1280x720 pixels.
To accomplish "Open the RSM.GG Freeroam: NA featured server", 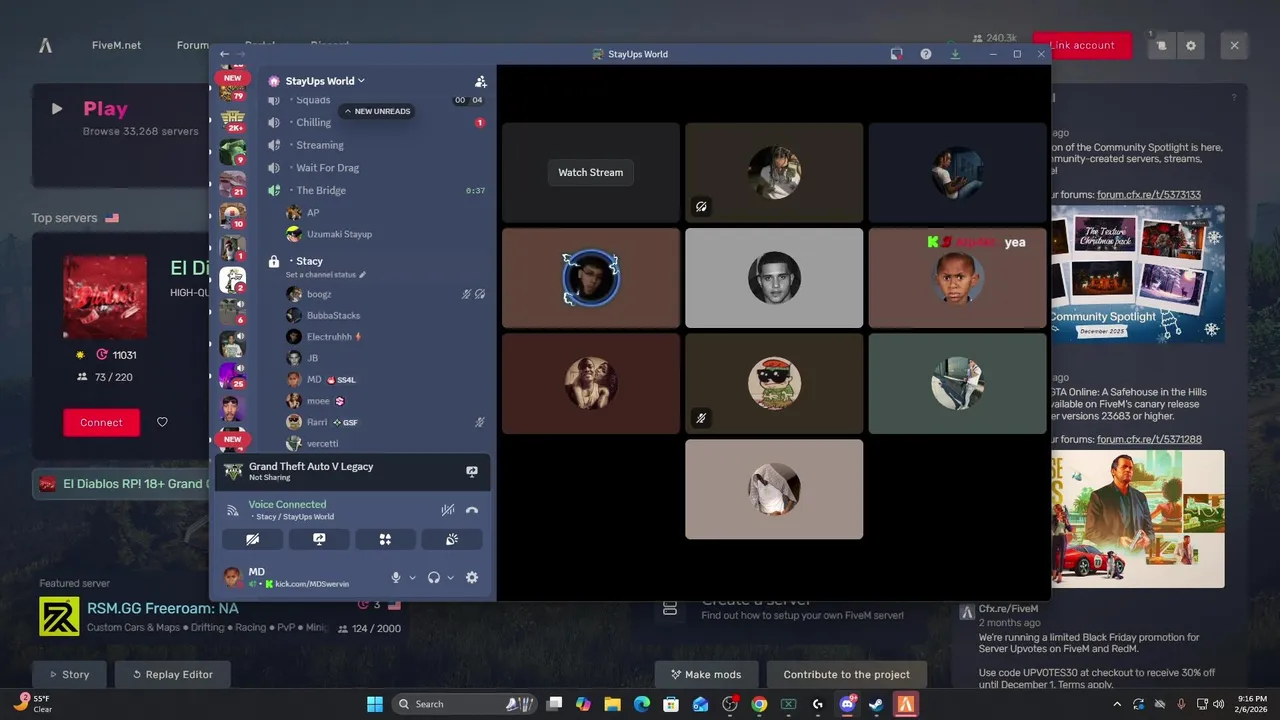I will (x=162, y=608).
